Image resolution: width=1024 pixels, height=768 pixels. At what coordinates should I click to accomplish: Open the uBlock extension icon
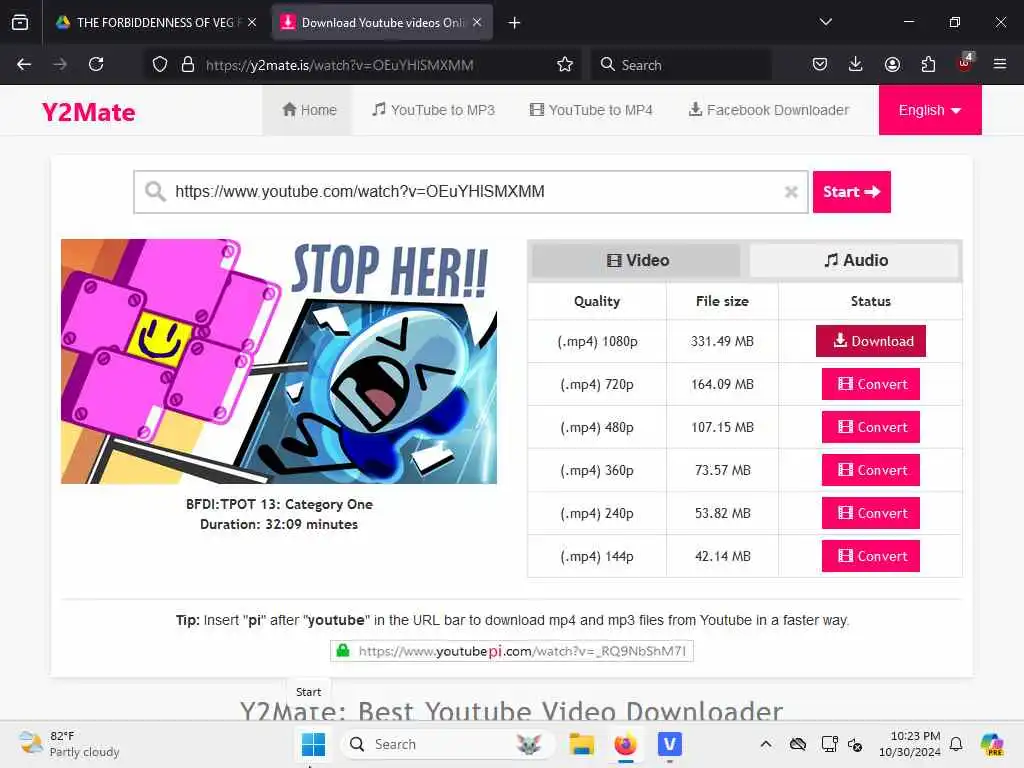(x=965, y=63)
